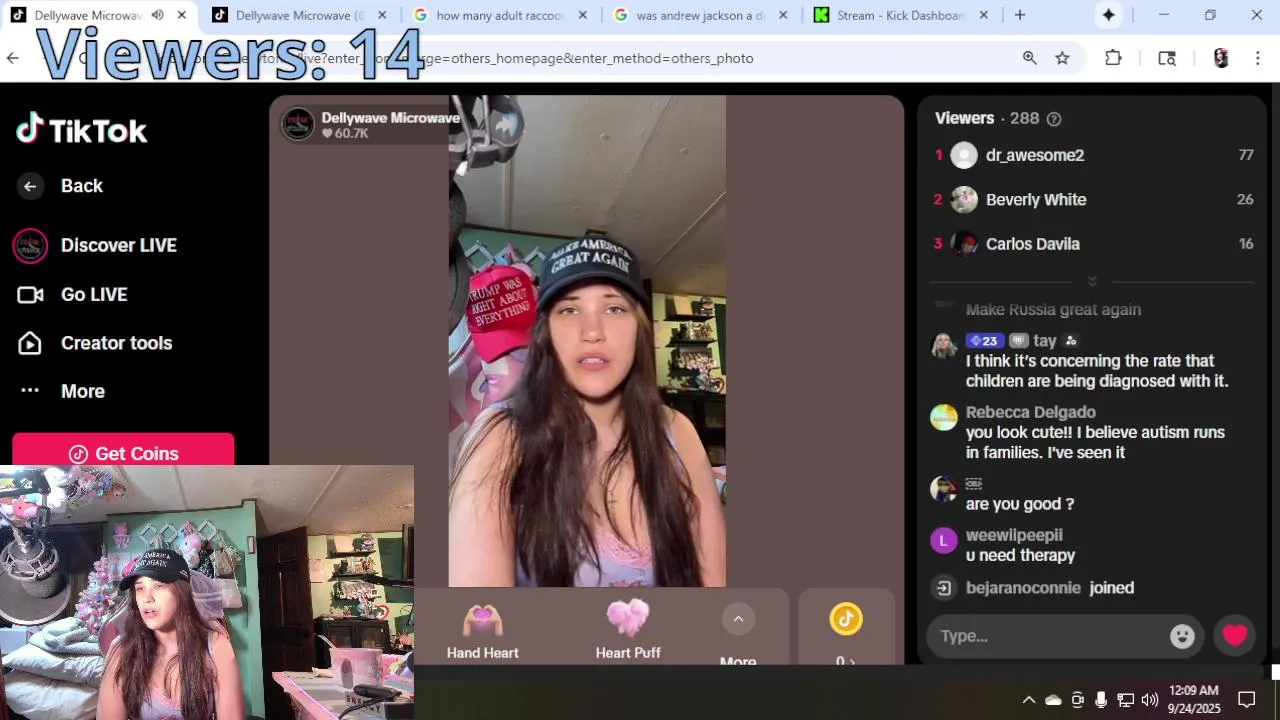The width and height of the screenshot is (1280, 720).
Task: Open the taskbar clock and date
Action: pyautogui.click(x=1194, y=699)
